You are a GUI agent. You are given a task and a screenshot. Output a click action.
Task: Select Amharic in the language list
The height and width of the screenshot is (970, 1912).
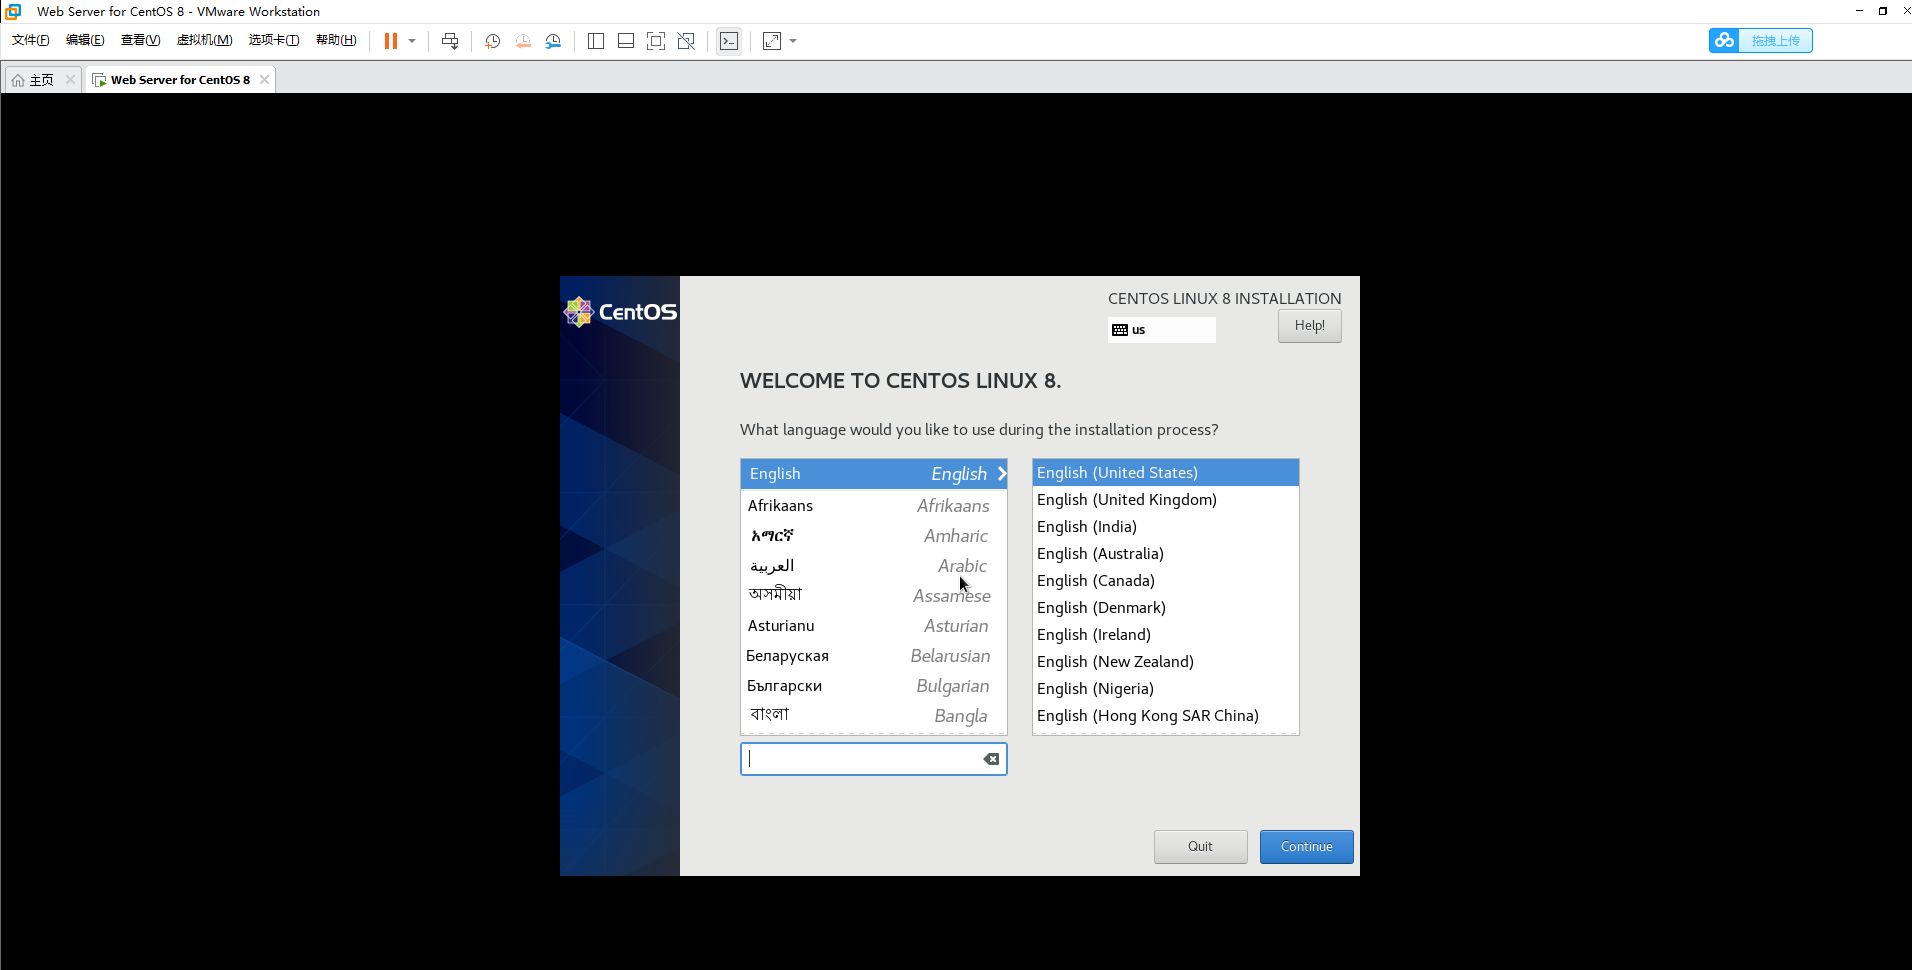(x=874, y=536)
